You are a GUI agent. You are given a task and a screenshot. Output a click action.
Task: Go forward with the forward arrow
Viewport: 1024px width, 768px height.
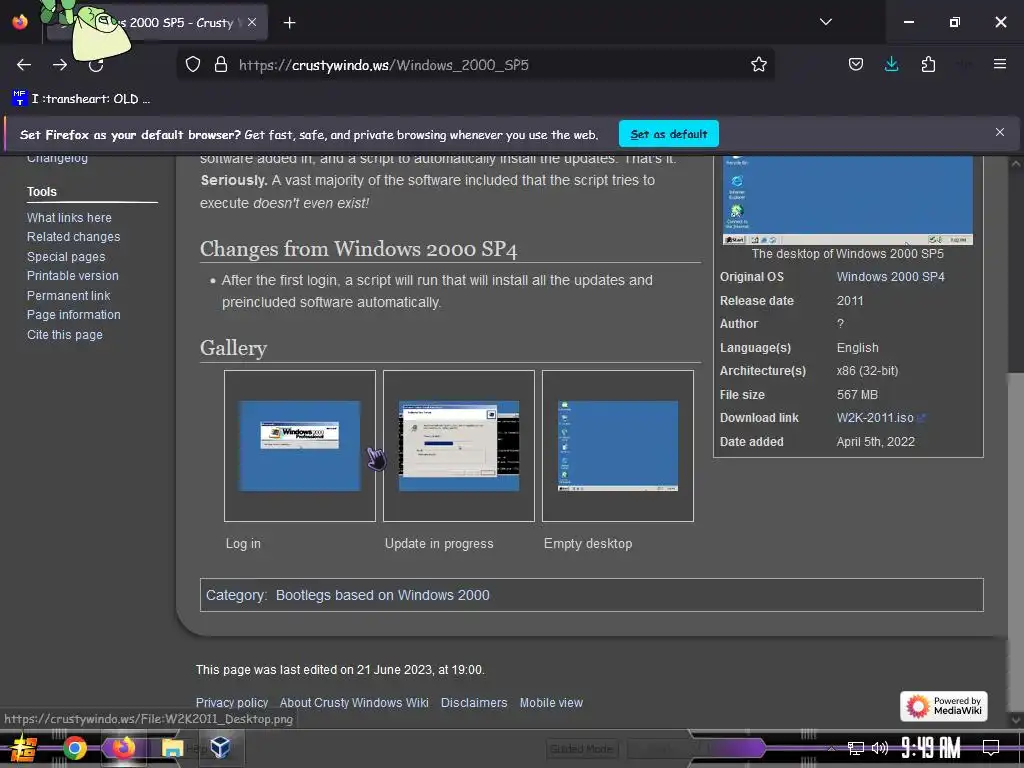(x=60, y=65)
